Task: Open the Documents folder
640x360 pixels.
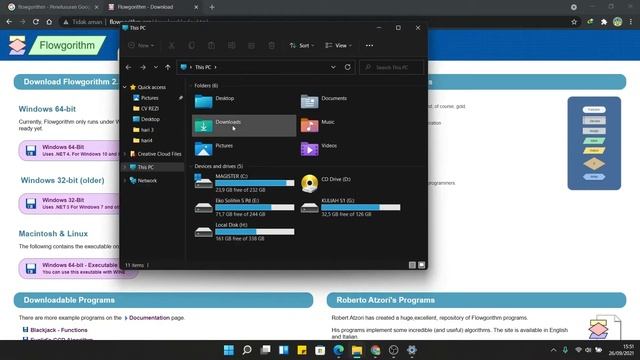Action: (x=350, y=101)
